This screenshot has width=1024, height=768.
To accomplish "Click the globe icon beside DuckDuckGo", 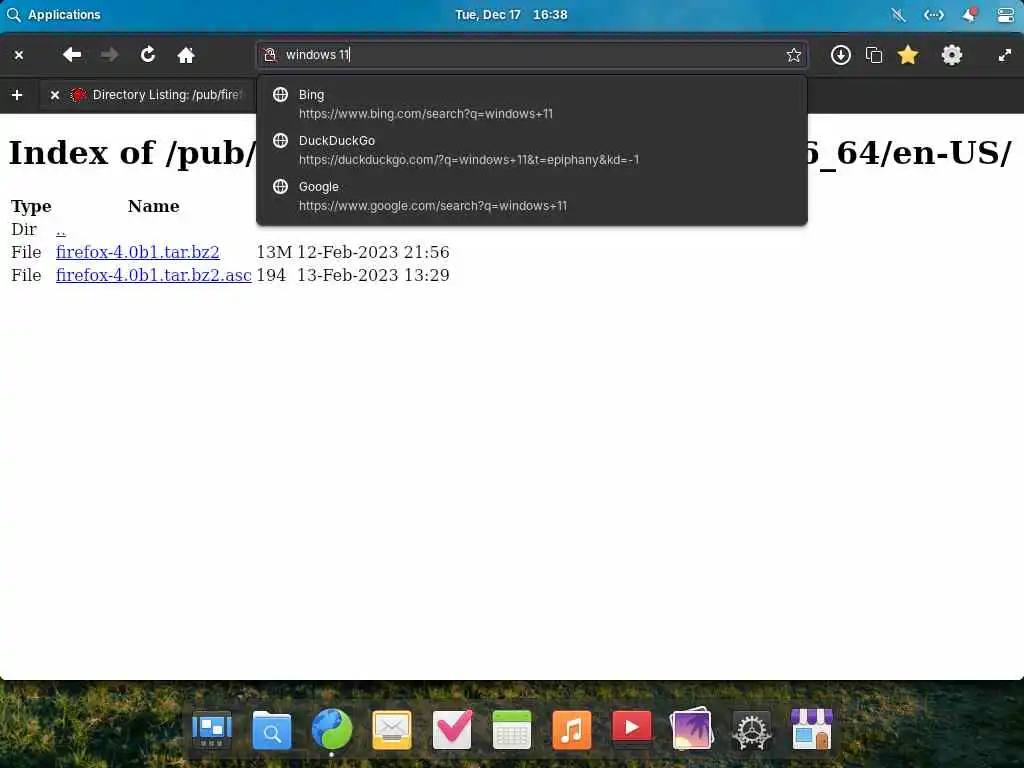I will (280, 140).
